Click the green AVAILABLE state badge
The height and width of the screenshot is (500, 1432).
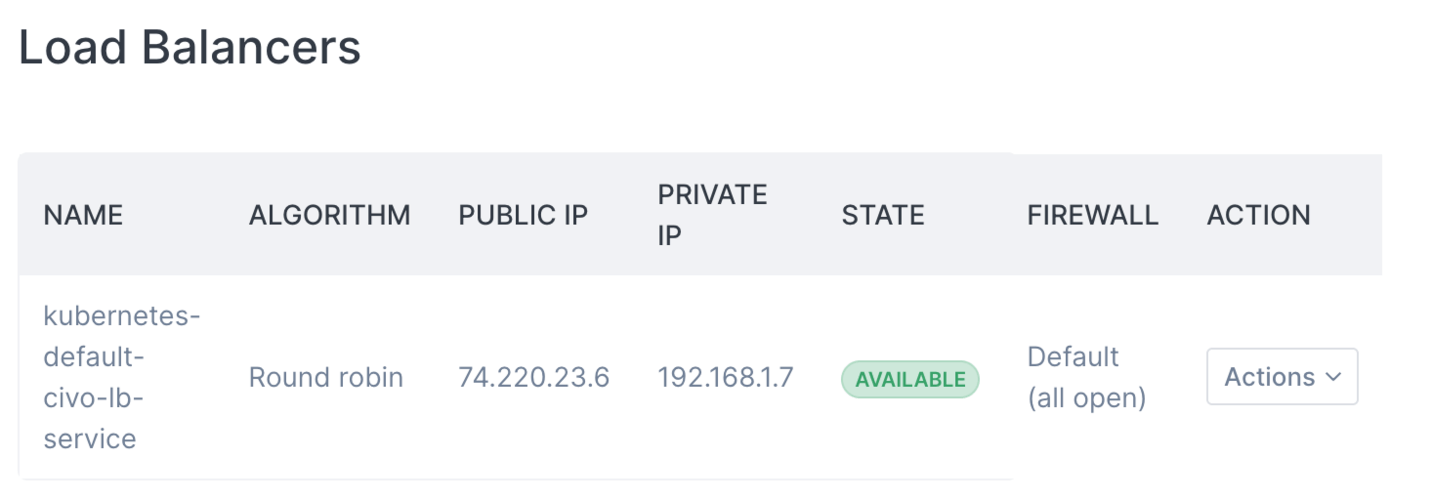910,379
